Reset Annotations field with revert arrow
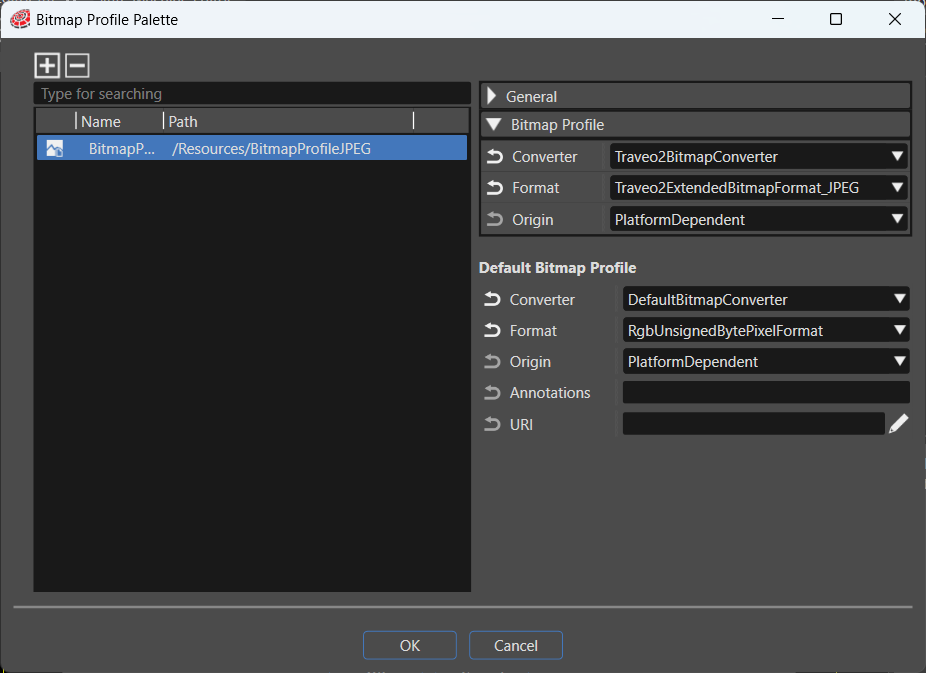The image size is (926, 673). 492,393
